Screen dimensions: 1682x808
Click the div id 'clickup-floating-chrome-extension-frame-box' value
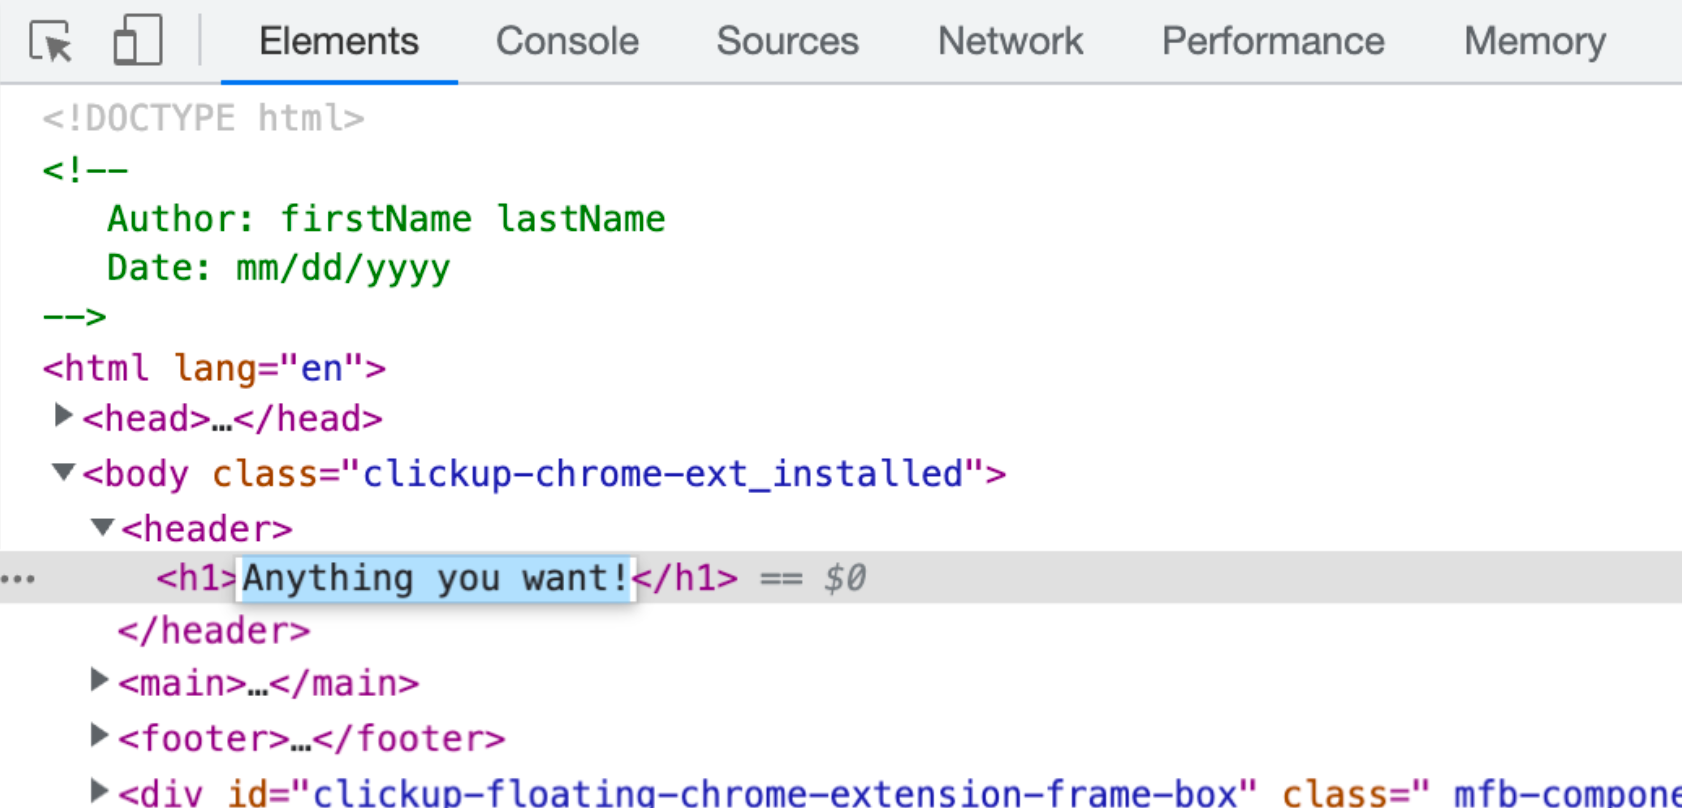tap(775, 793)
